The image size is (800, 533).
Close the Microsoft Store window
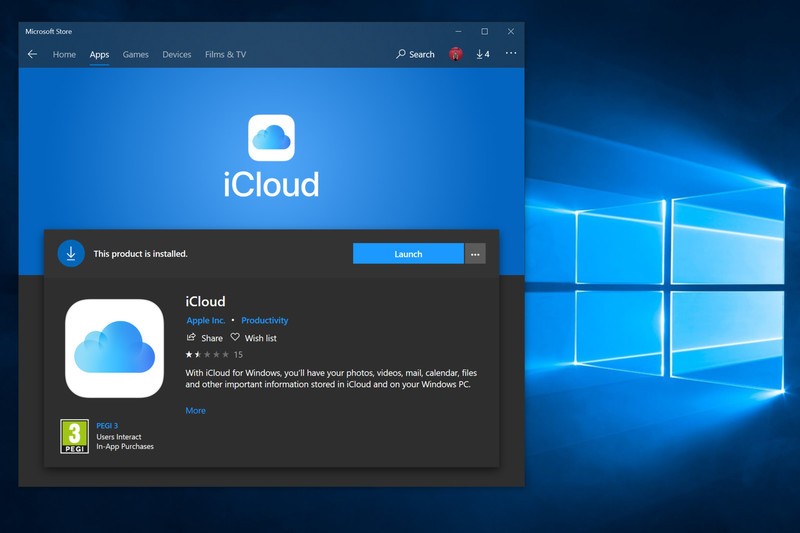coord(511,31)
